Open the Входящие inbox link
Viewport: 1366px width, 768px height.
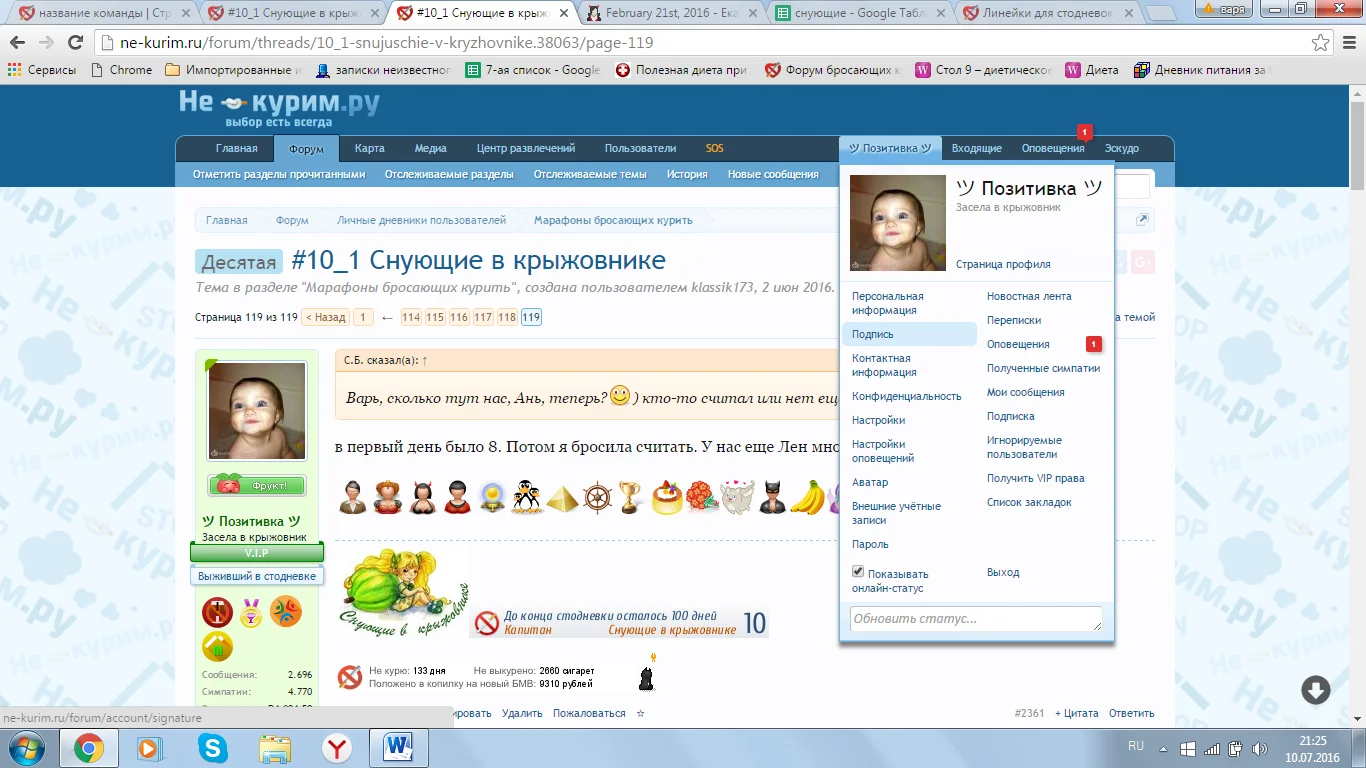(976, 148)
